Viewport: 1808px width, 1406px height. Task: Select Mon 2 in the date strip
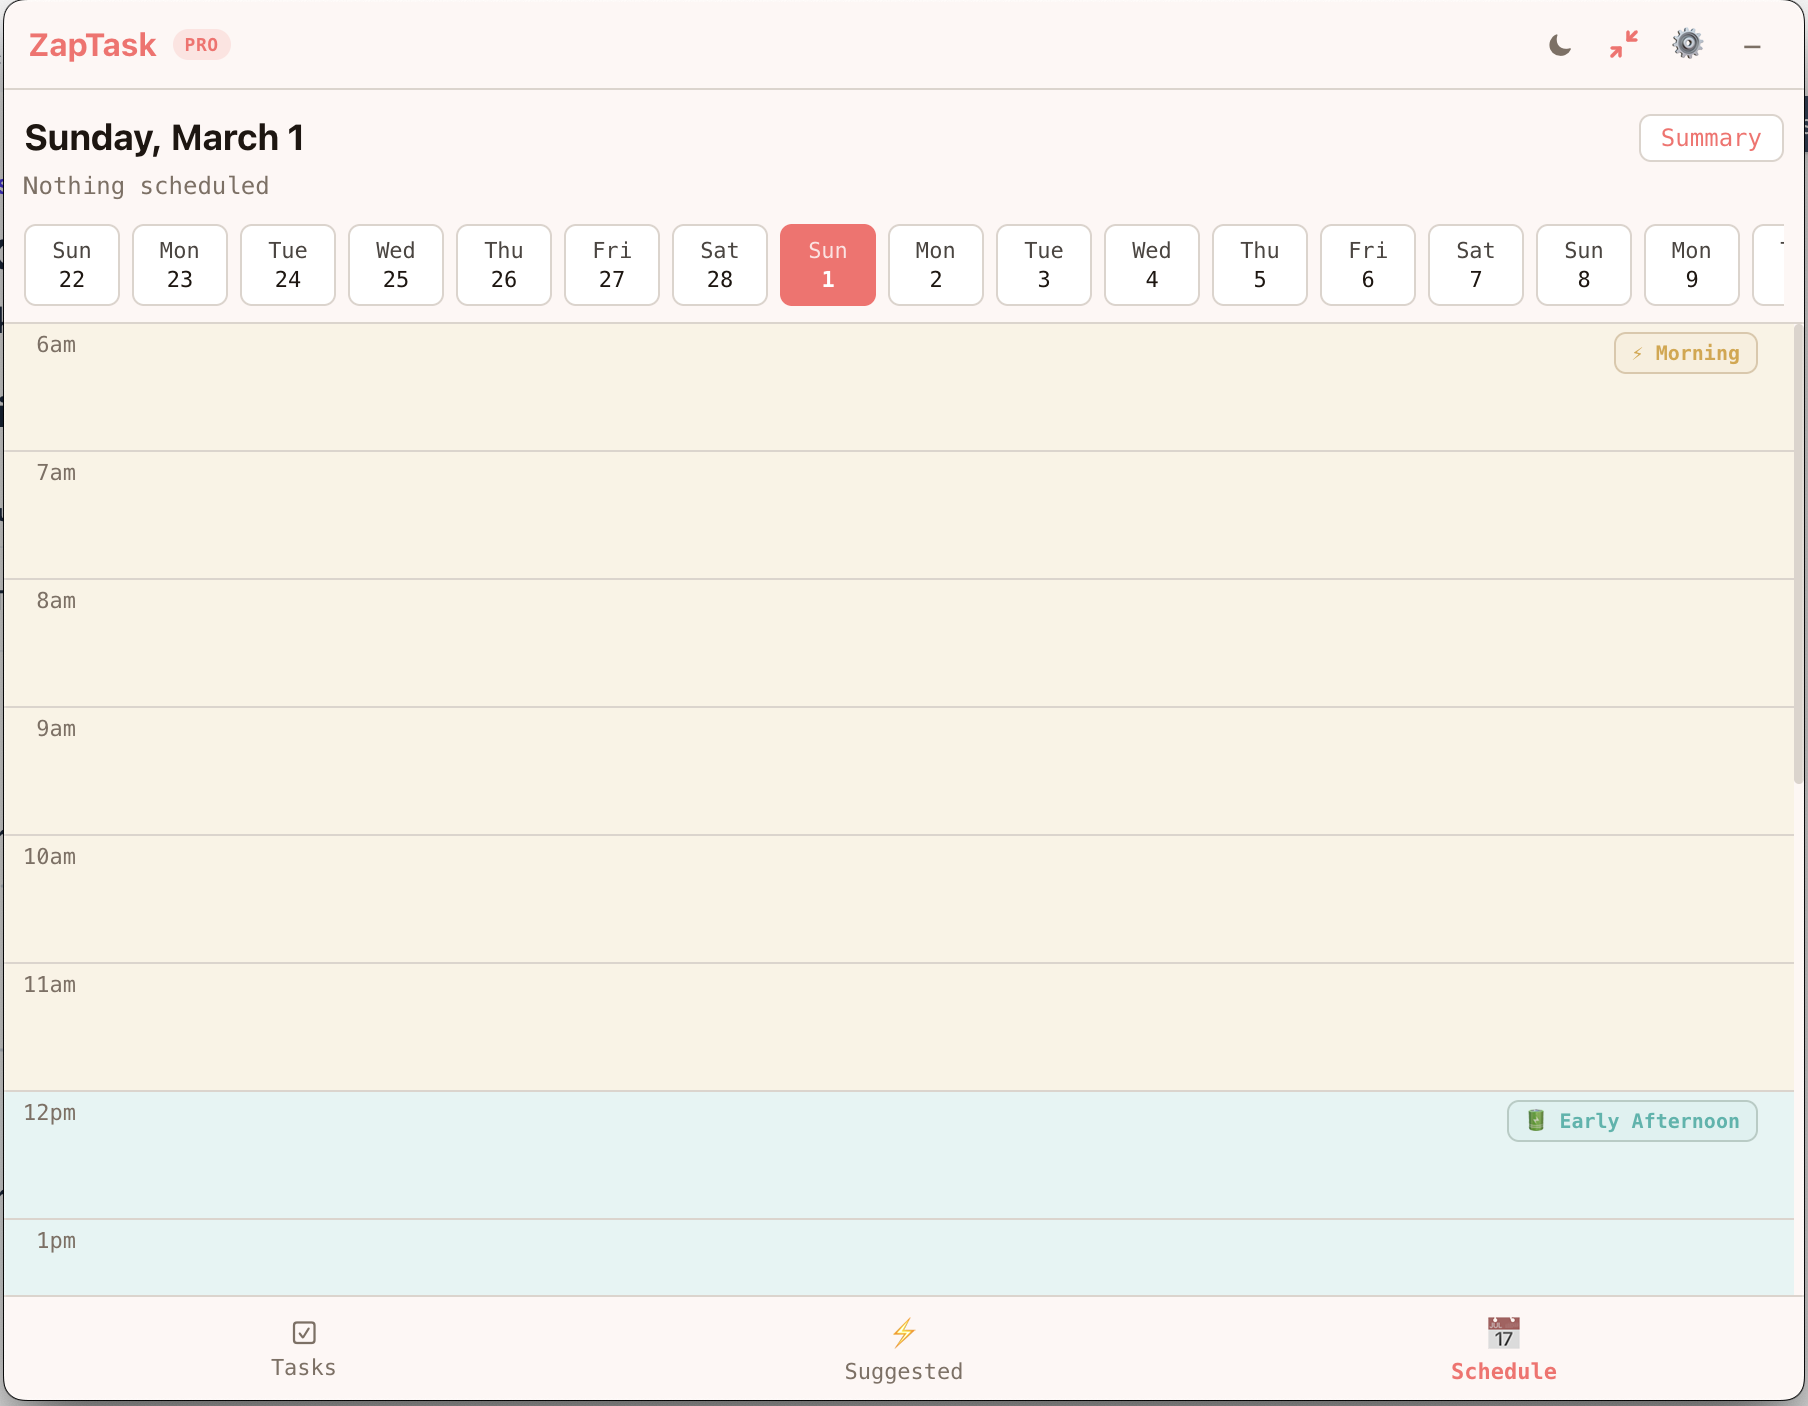point(936,265)
